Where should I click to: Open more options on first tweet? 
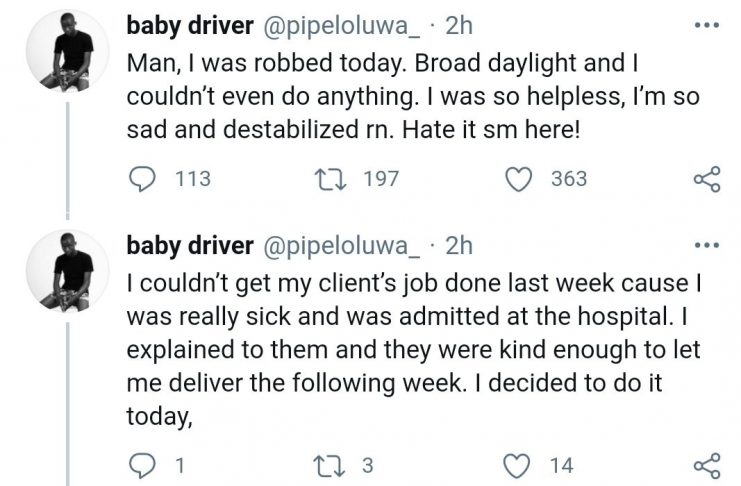click(706, 22)
